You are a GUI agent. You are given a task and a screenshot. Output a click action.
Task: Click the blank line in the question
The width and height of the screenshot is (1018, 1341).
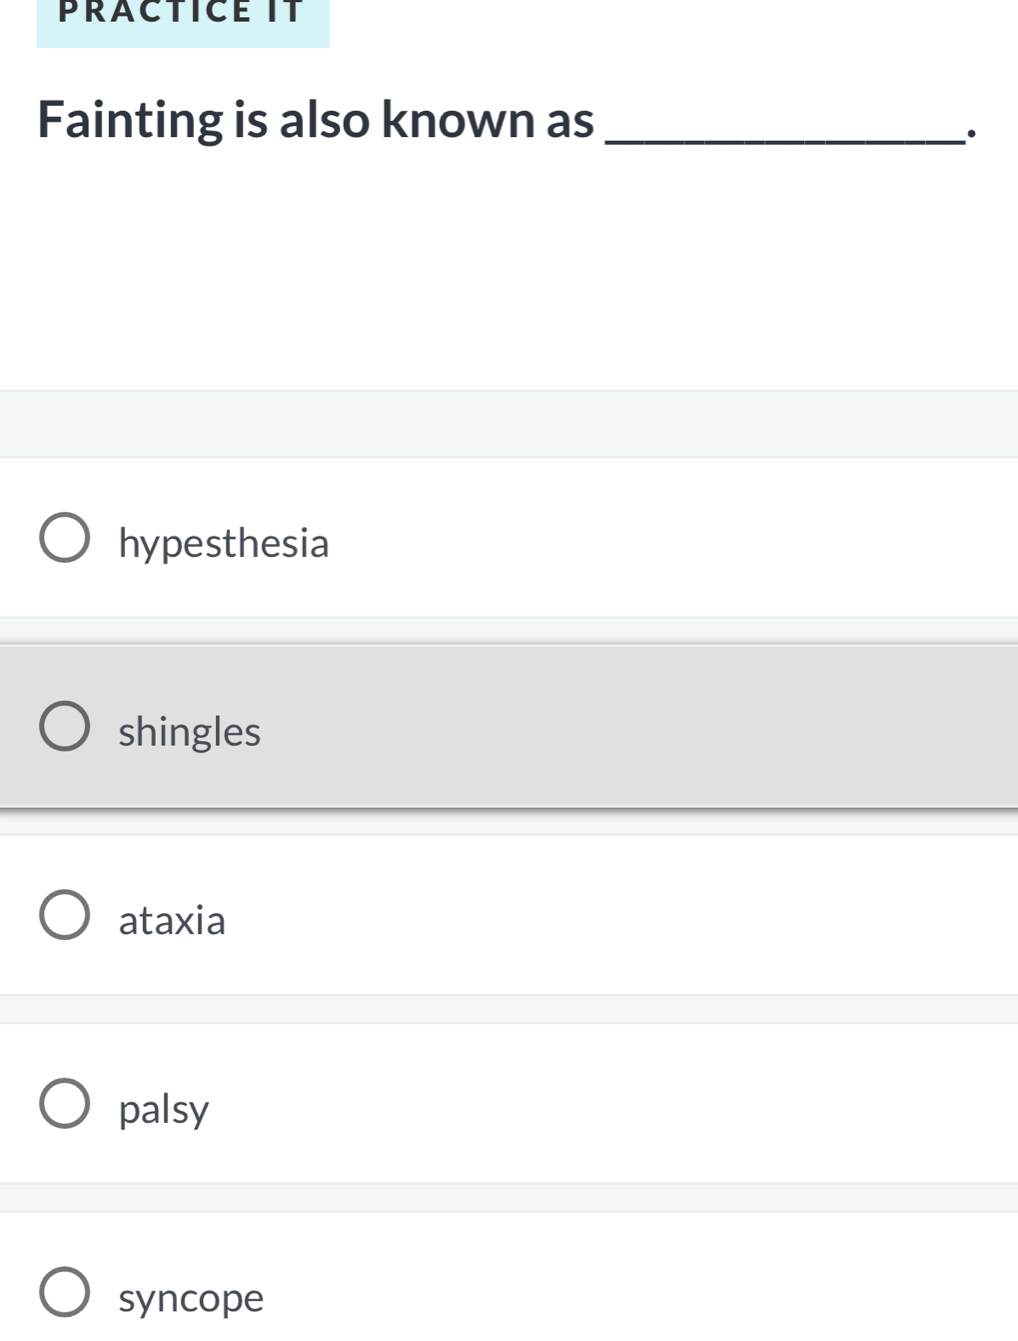click(x=786, y=135)
